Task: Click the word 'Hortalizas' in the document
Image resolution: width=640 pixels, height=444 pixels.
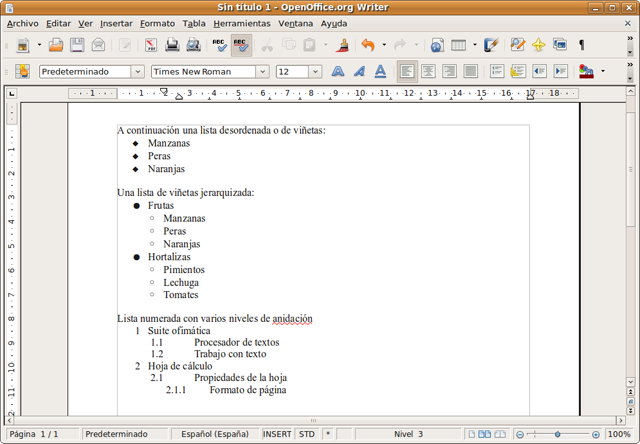Action: point(169,257)
